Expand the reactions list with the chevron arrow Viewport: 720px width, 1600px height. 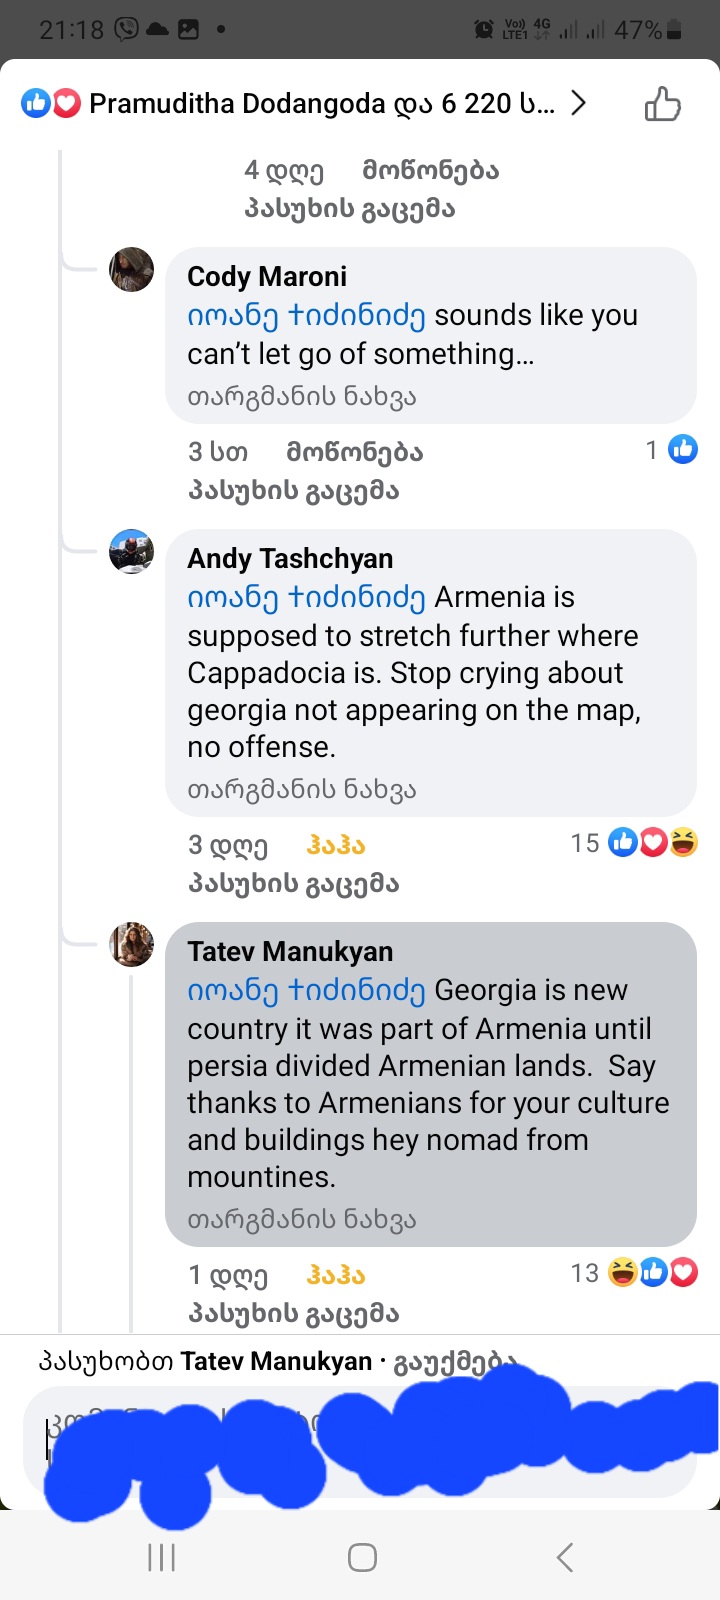[578, 103]
